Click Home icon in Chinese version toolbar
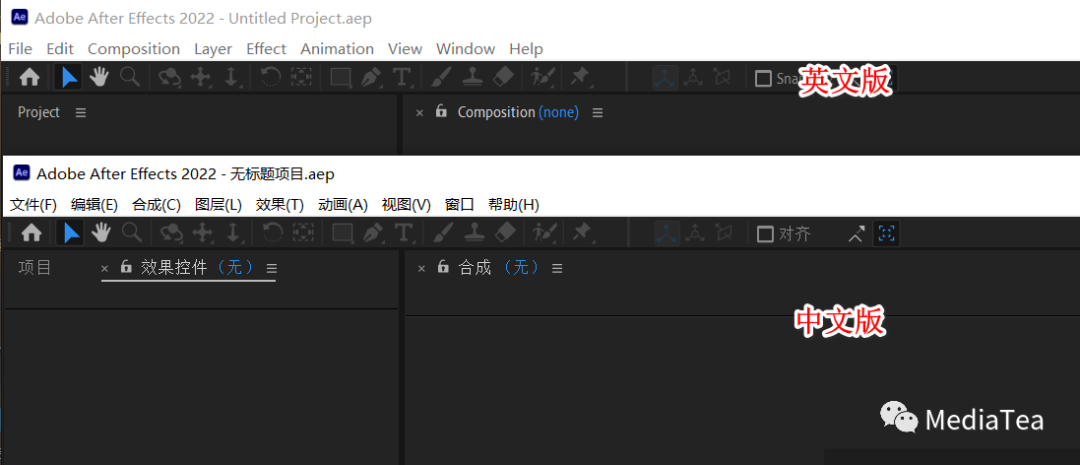The image size is (1080, 465). tap(32, 234)
